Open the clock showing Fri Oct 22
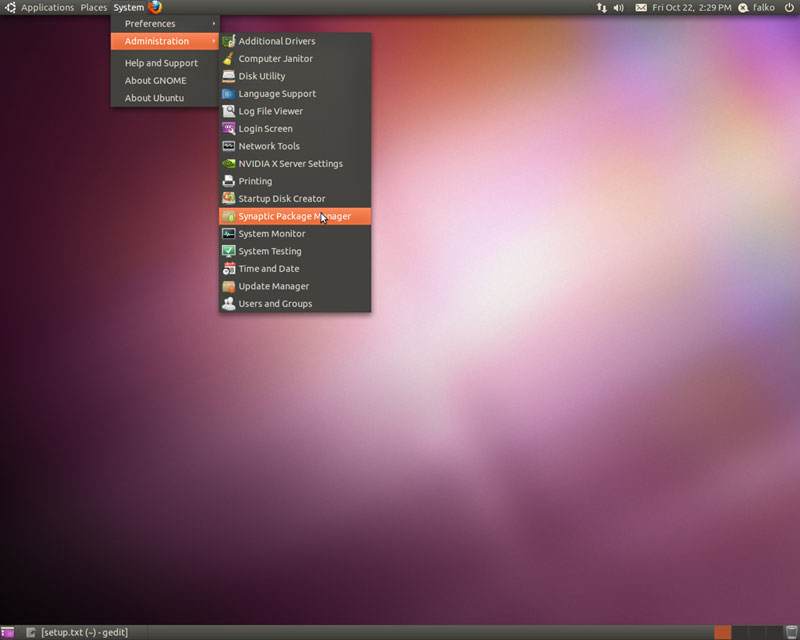The image size is (800, 640). pos(691,8)
